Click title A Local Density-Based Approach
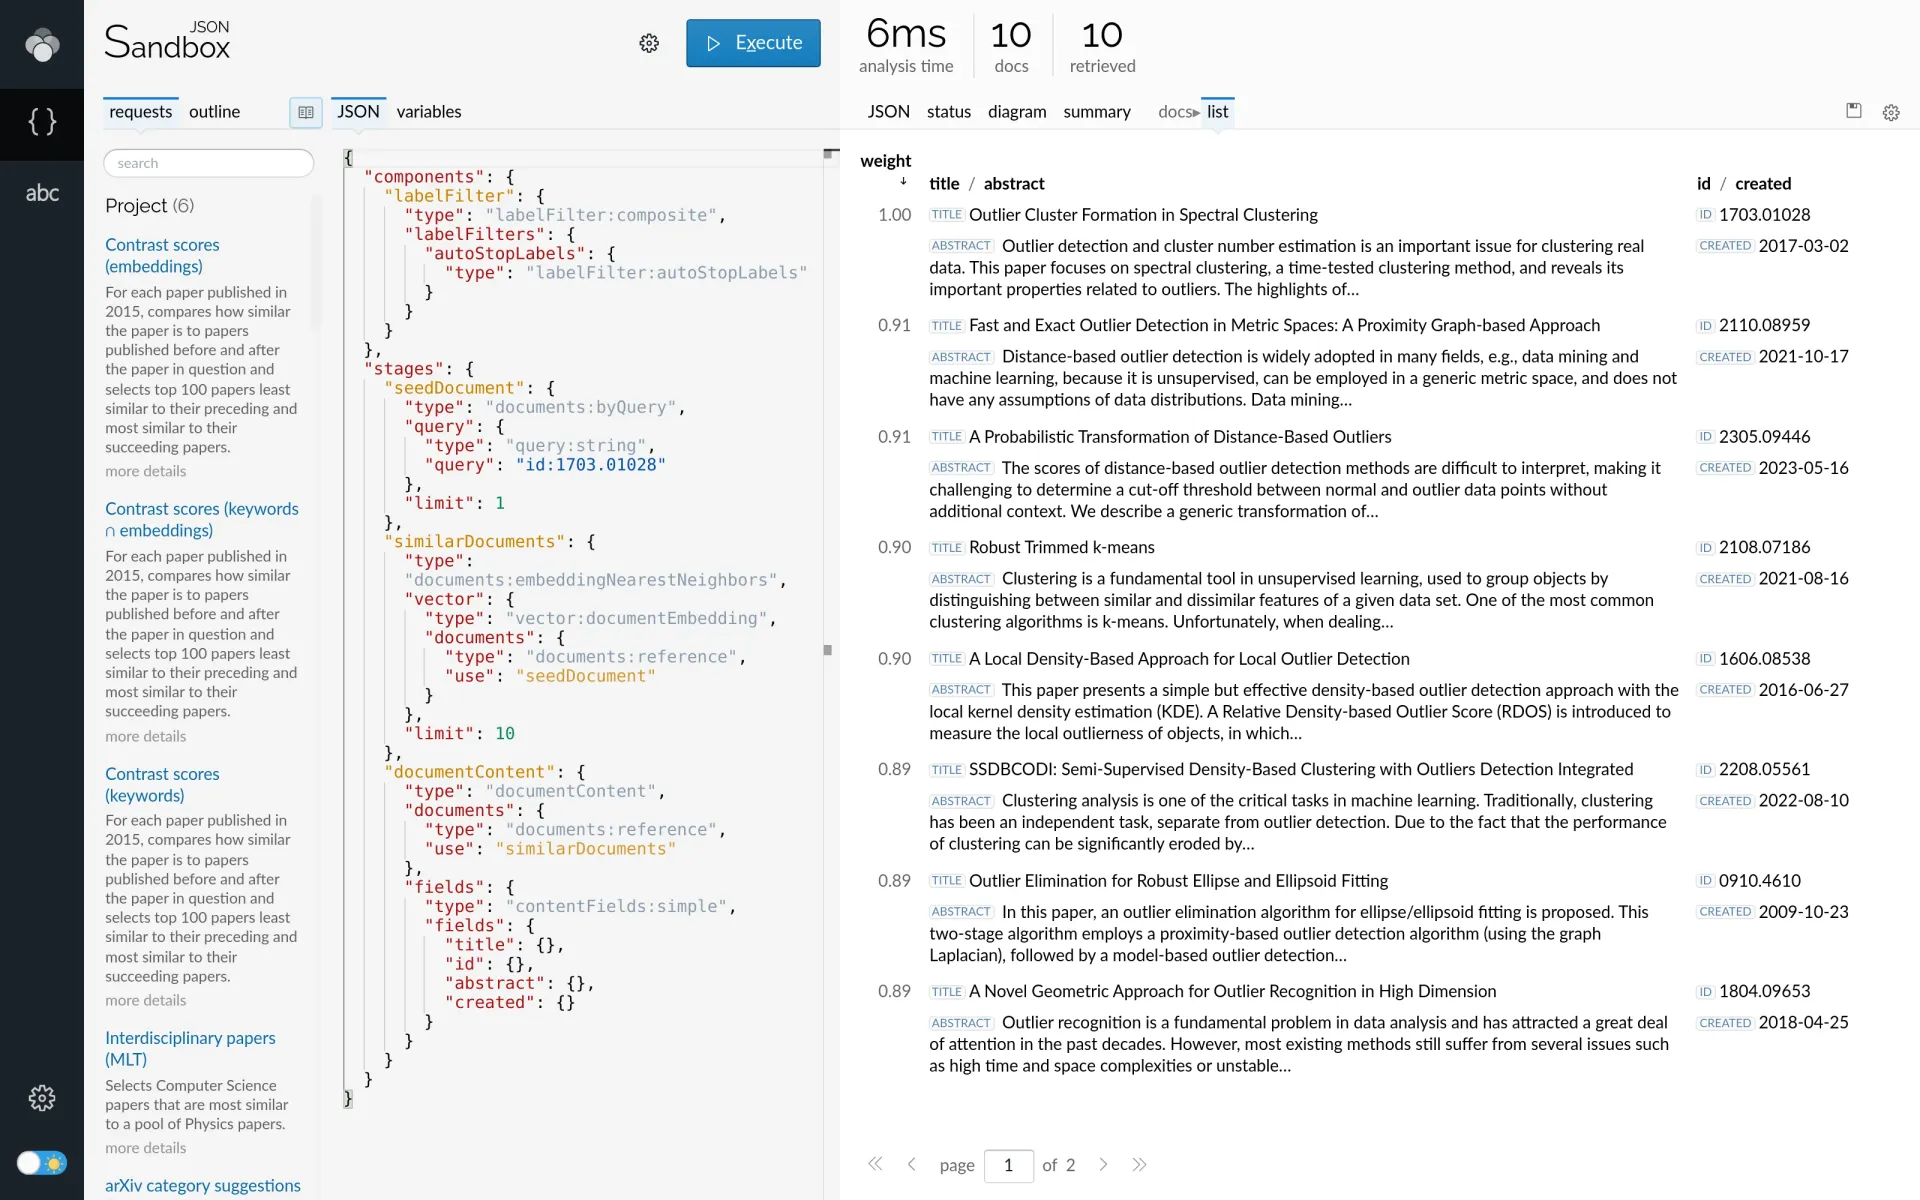The width and height of the screenshot is (1920, 1200). point(1189,659)
